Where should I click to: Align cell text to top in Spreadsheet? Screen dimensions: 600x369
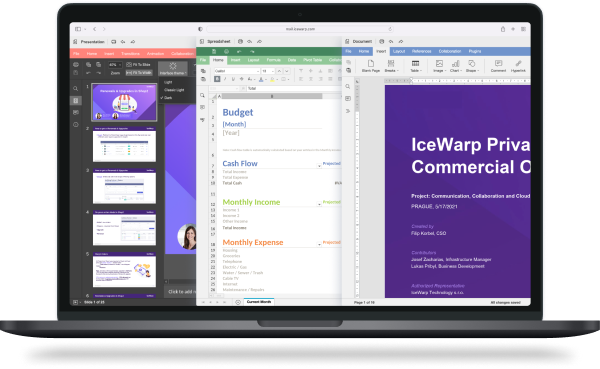pos(301,71)
